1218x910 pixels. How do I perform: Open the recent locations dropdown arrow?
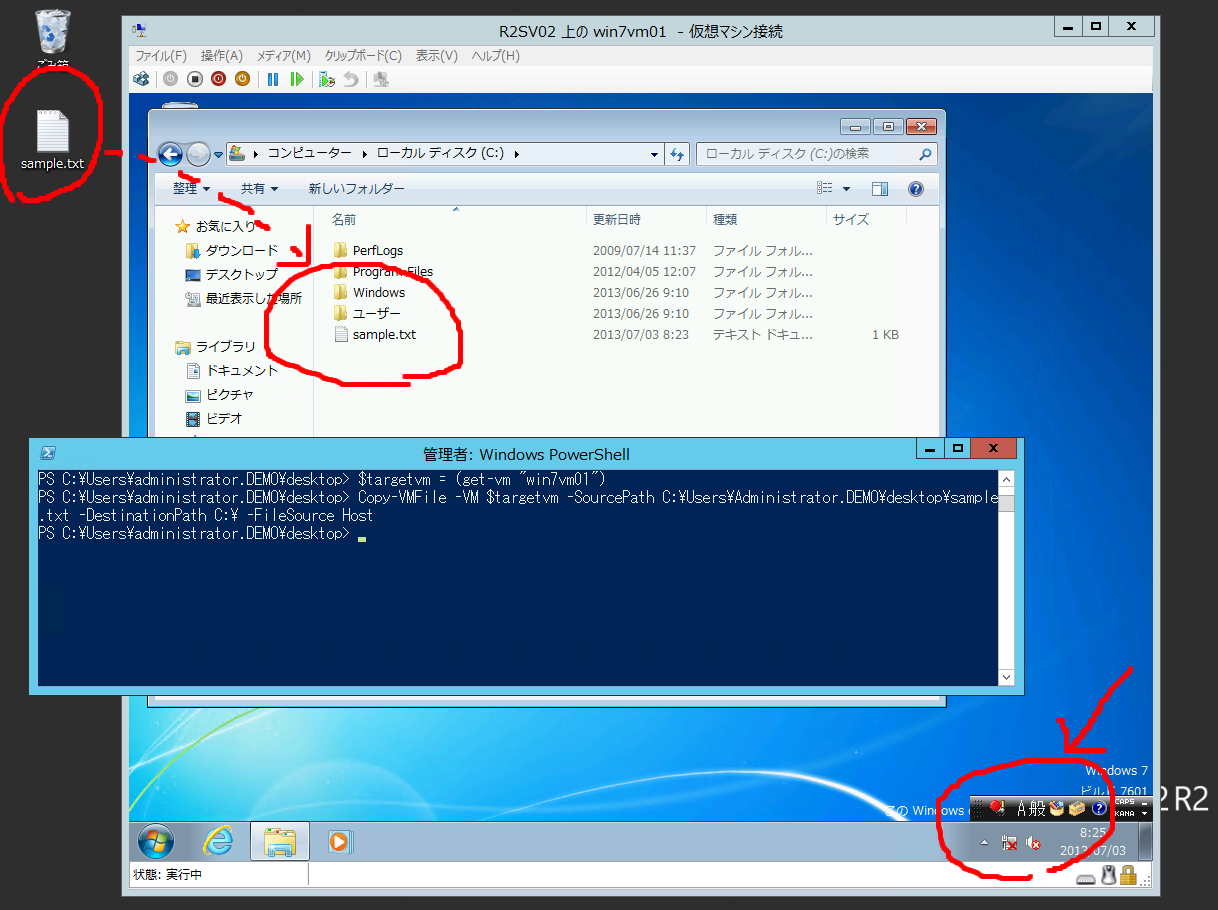[x=218, y=155]
